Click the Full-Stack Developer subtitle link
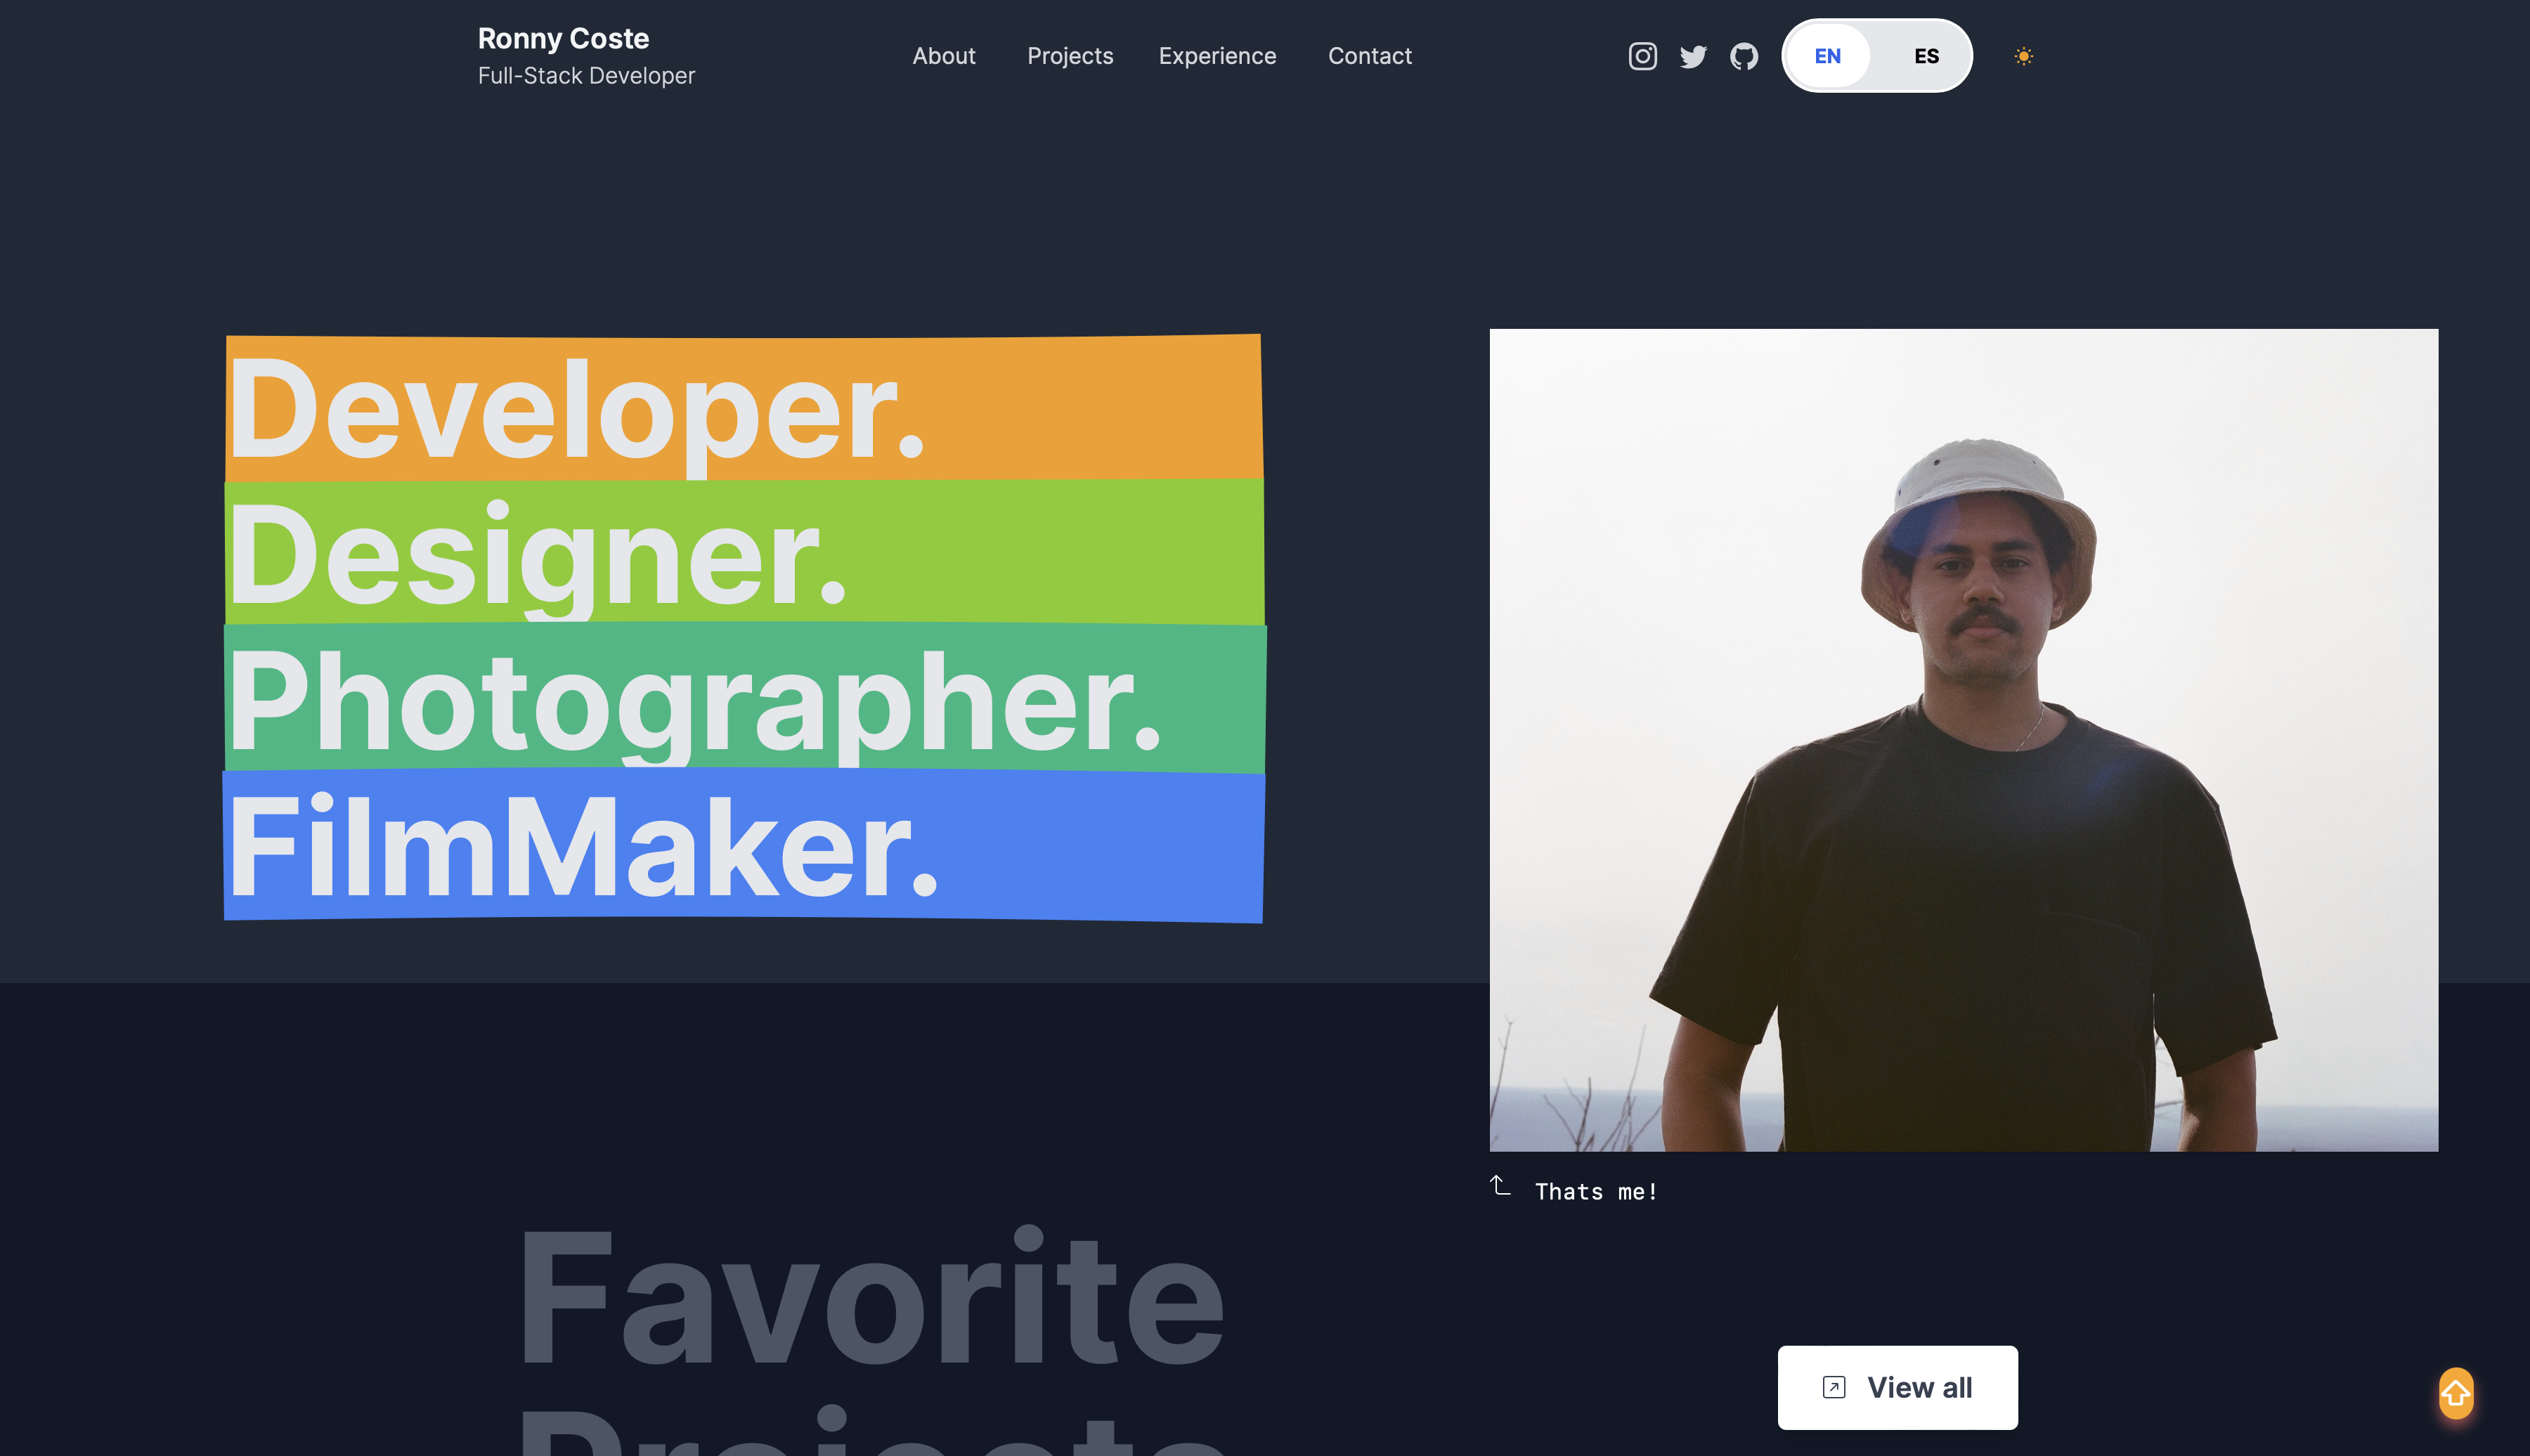Viewport: 2530px width, 1456px height. (586, 75)
